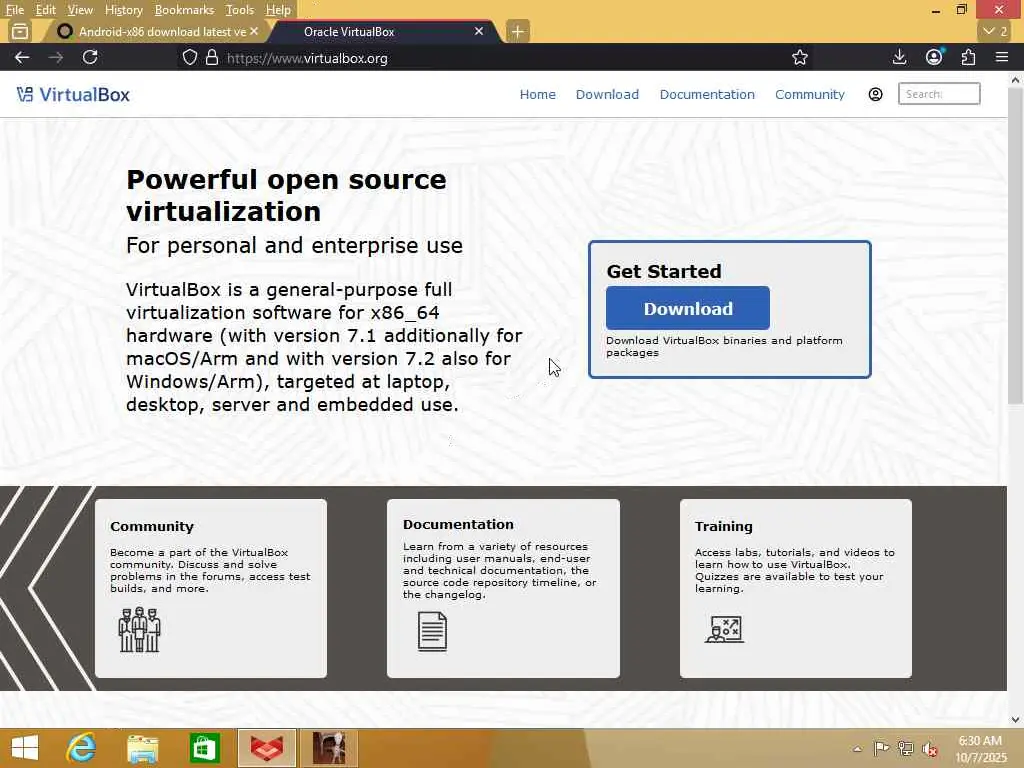Open the History menu
Image resolution: width=1024 pixels, height=768 pixels.
click(x=123, y=10)
